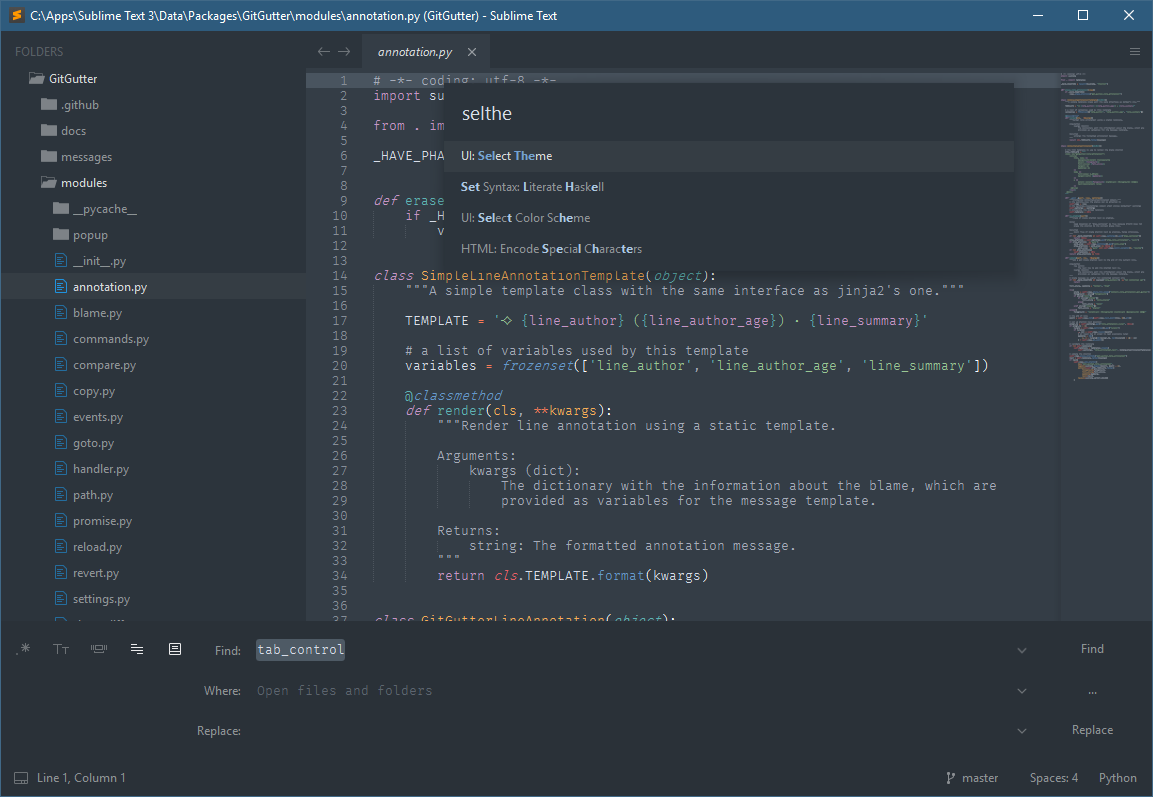Close the annotation.py tab
Viewport: 1153px width, 797px height.
[472, 52]
